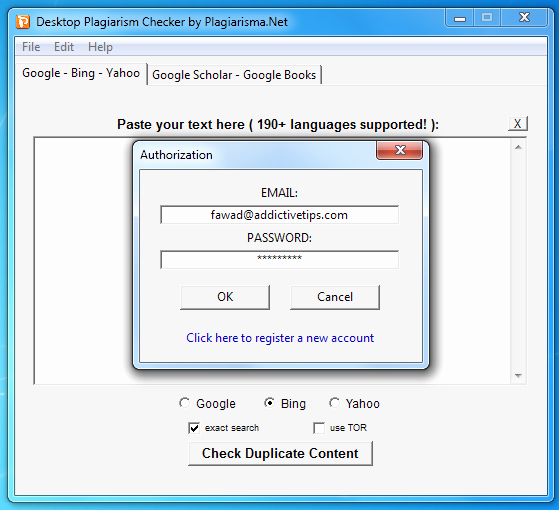Enable the use TOR checkbox
This screenshot has width=559, height=510.
click(319, 428)
